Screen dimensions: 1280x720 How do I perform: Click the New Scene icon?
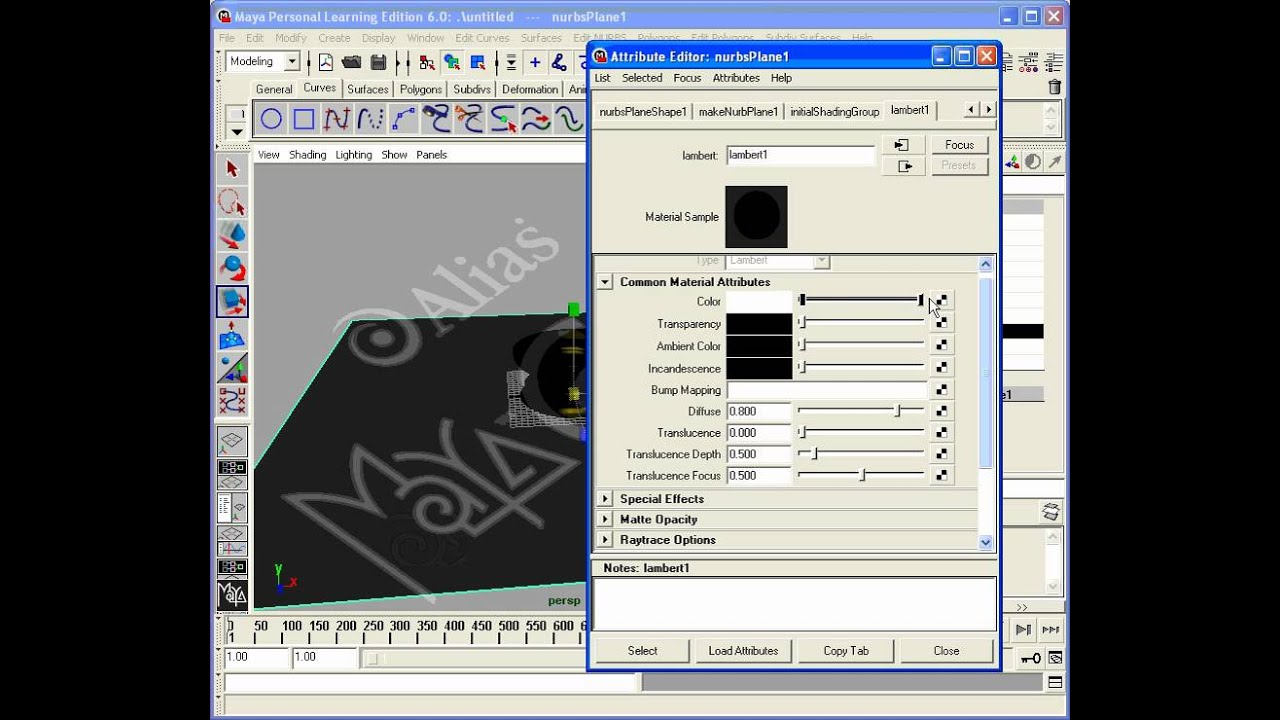(325, 62)
